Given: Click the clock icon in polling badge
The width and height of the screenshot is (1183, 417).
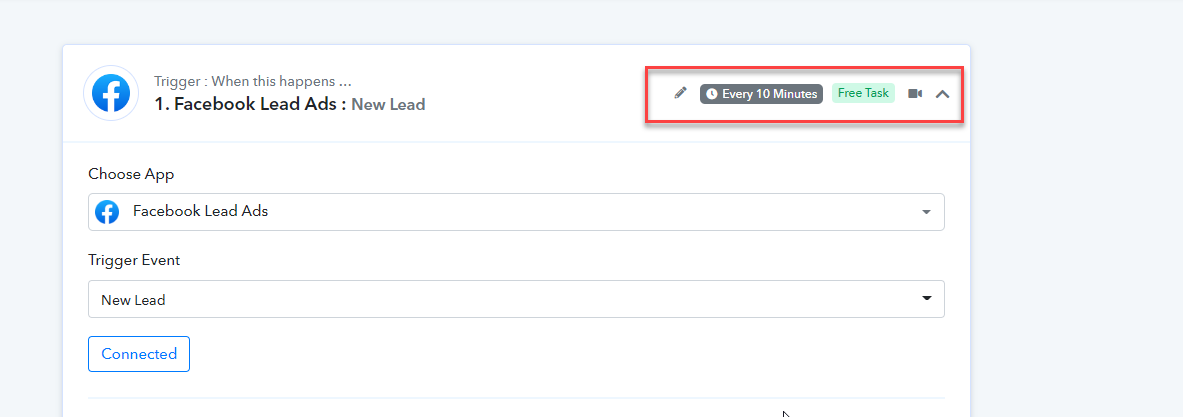Looking at the screenshot, I should coord(711,94).
